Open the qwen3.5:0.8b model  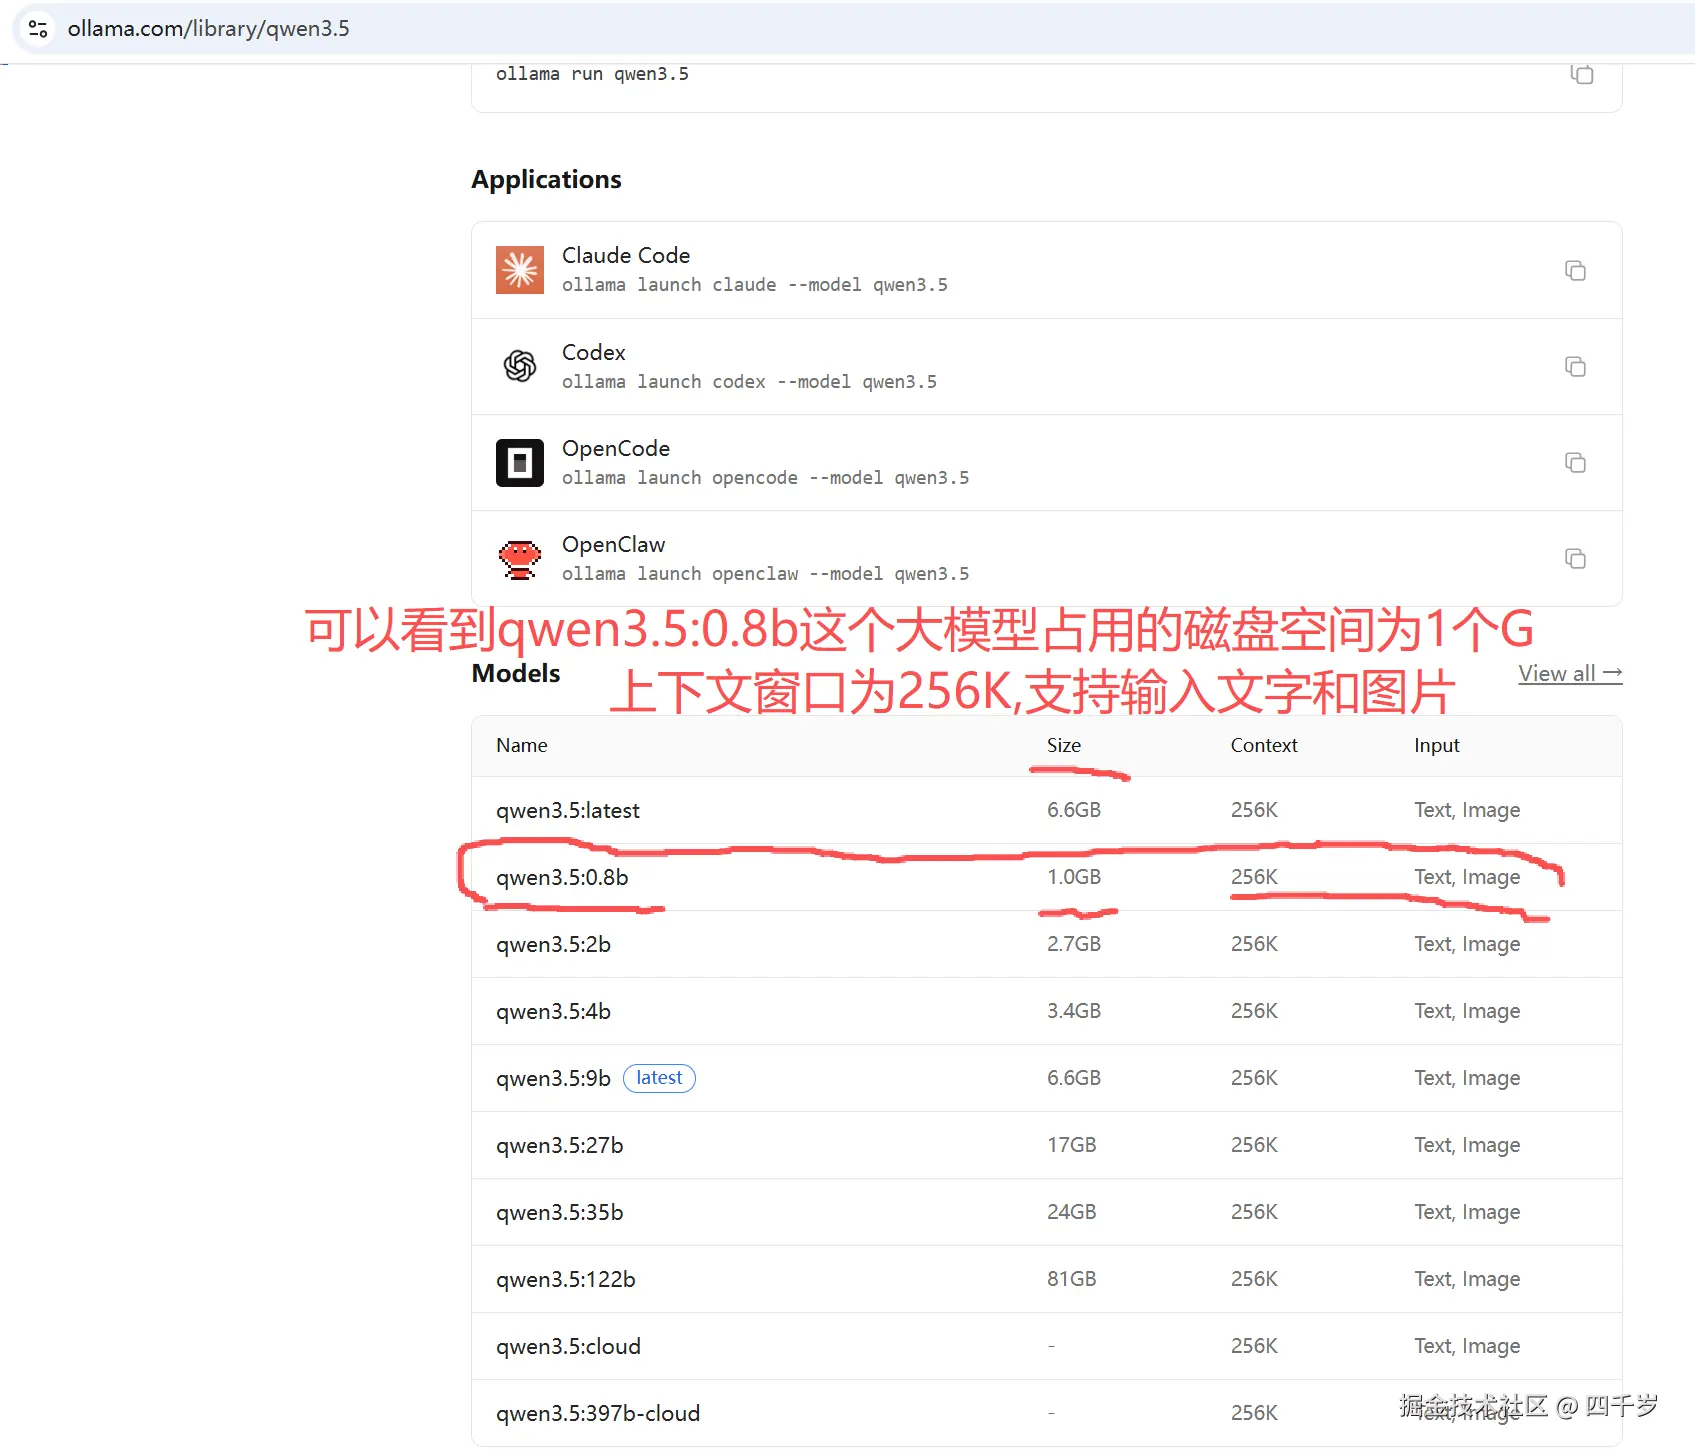click(562, 877)
